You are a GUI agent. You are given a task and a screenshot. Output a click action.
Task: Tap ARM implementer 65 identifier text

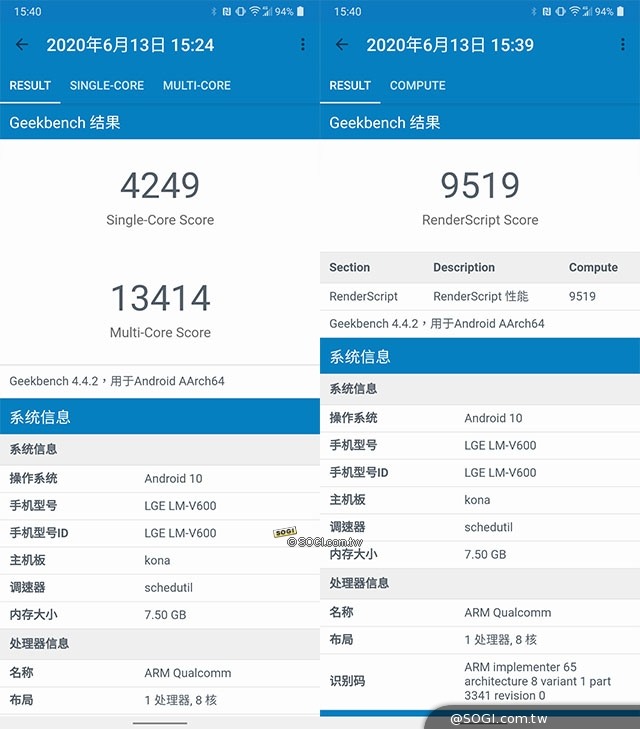pyautogui.click(x=537, y=681)
